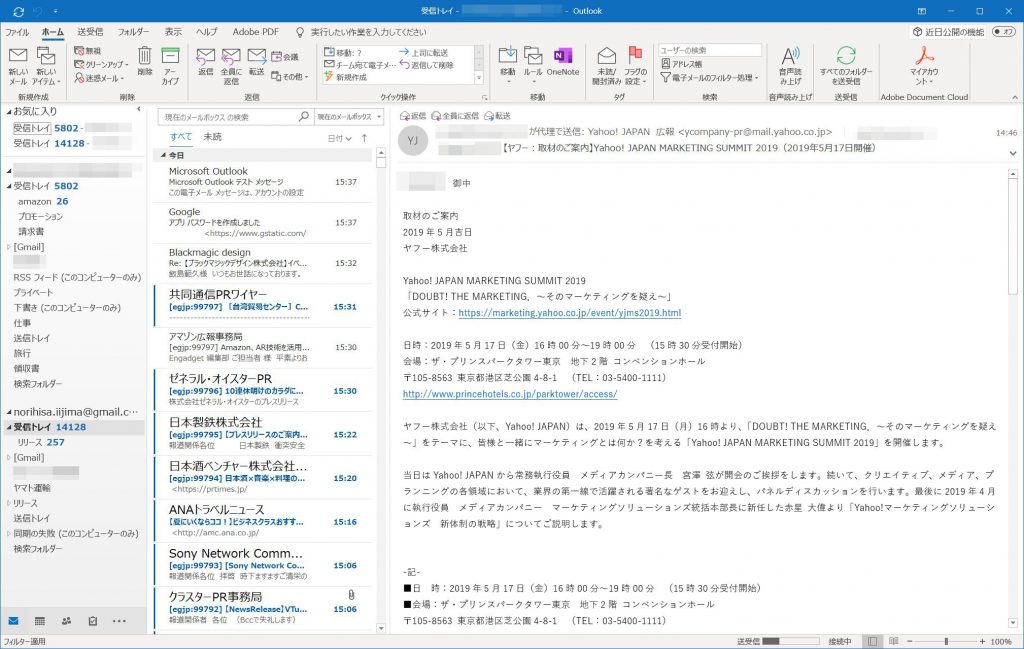This screenshot has height=649, width=1024.
Task: Collapse the ribbon with the bottom-right caret
Action: 1014,97
